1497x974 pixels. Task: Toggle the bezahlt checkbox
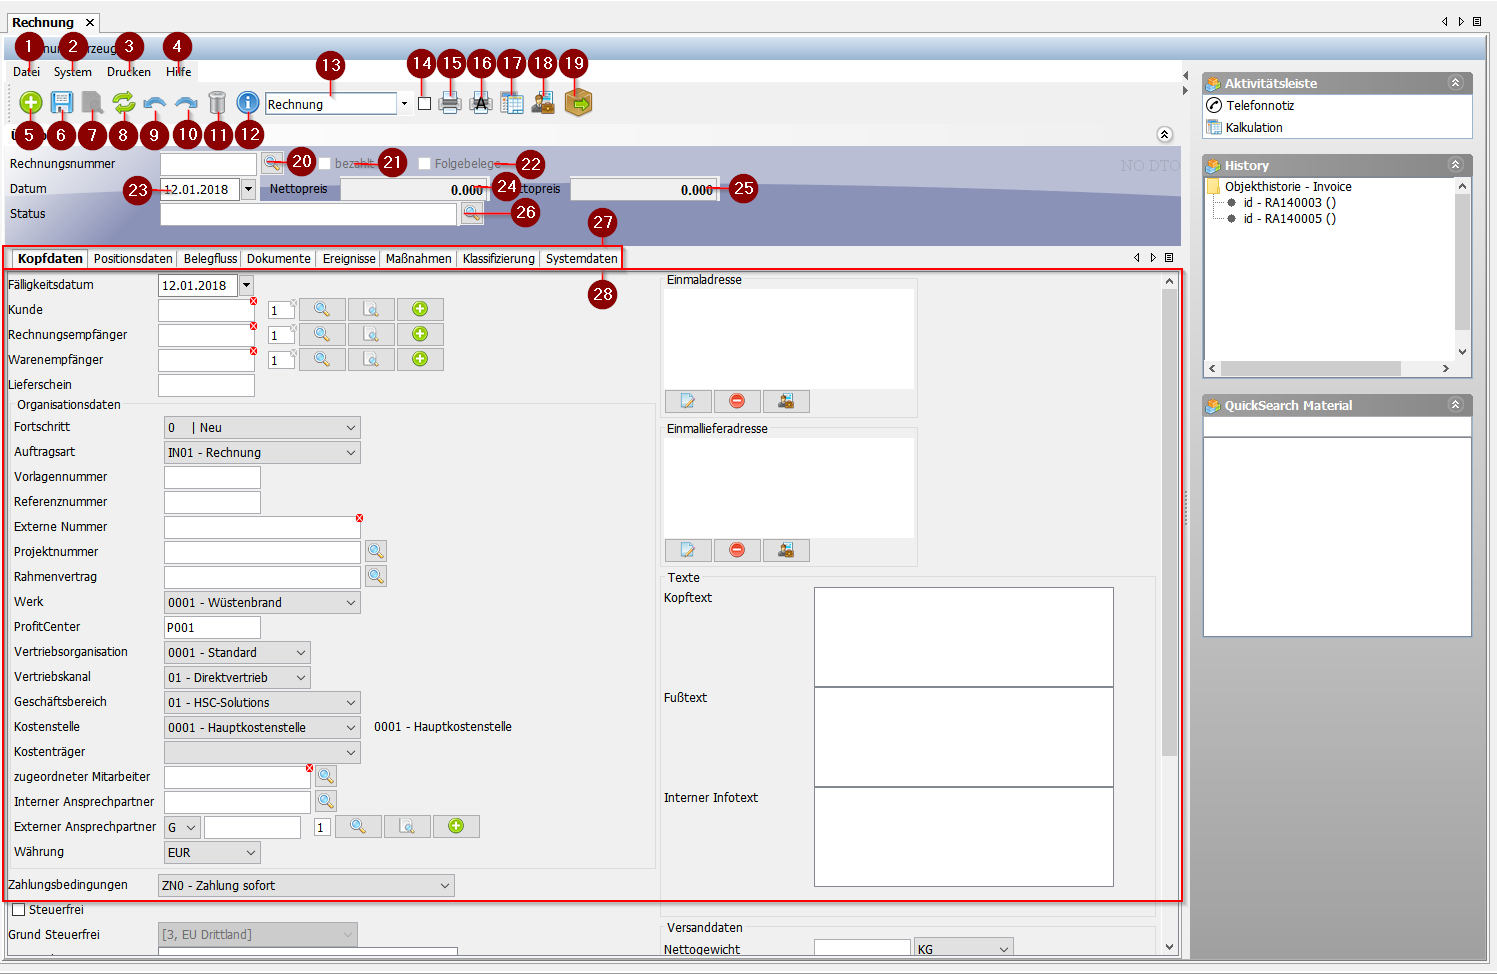click(x=324, y=164)
